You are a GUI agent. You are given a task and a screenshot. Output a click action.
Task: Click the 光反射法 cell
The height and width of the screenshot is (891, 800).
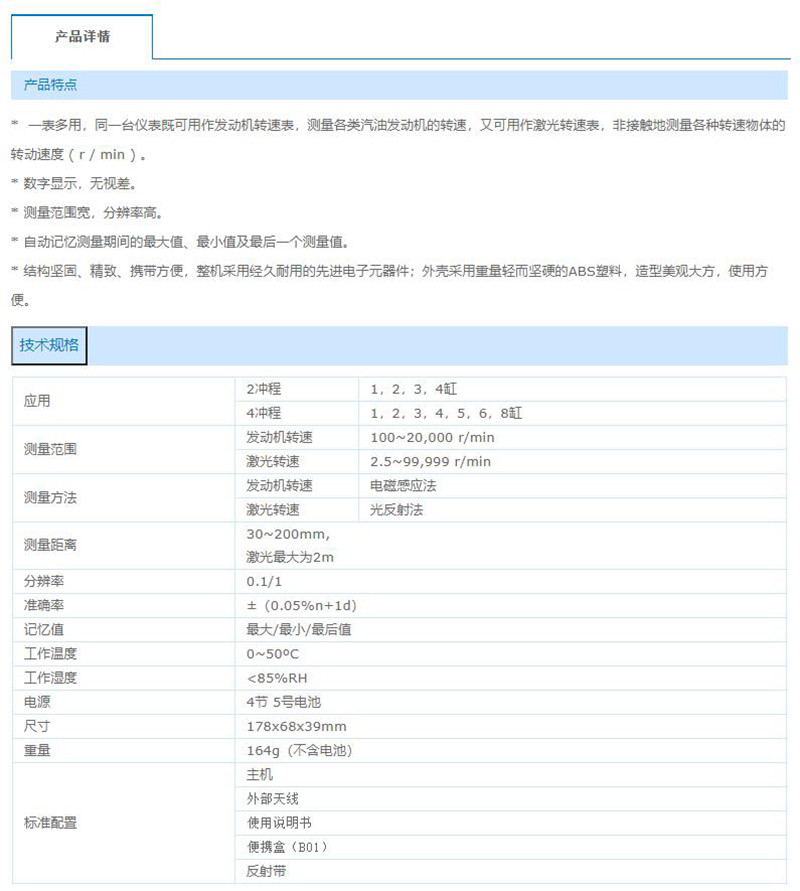[397, 509]
